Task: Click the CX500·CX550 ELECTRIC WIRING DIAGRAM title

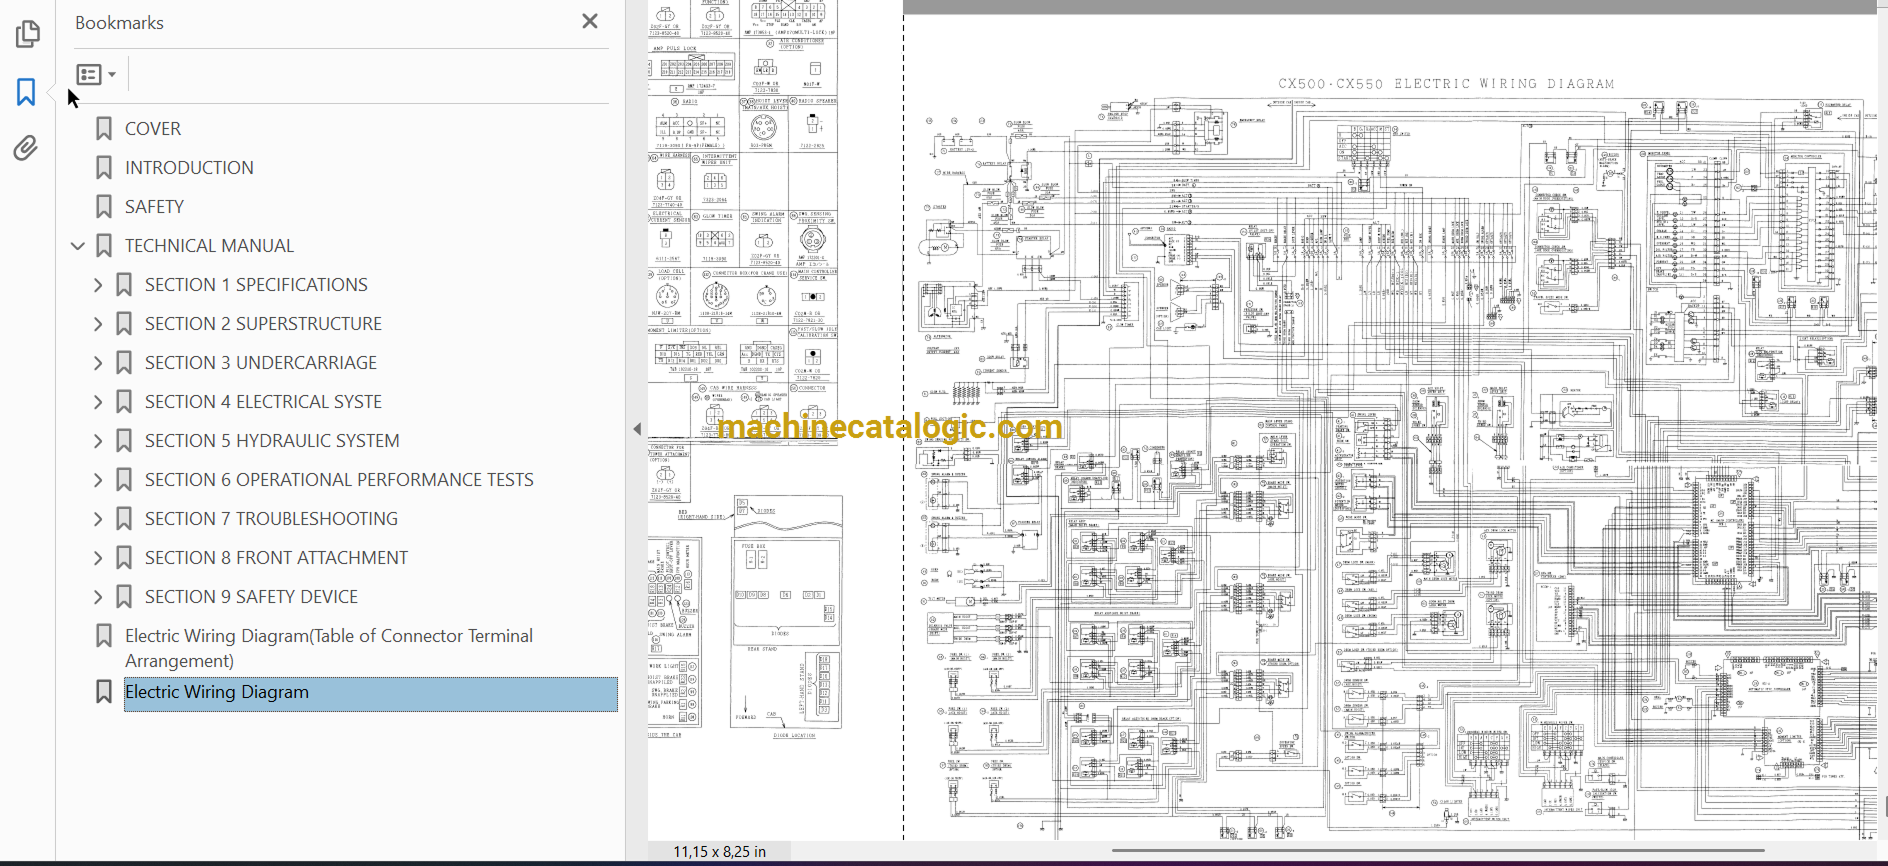Action: (x=1446, y=84)
